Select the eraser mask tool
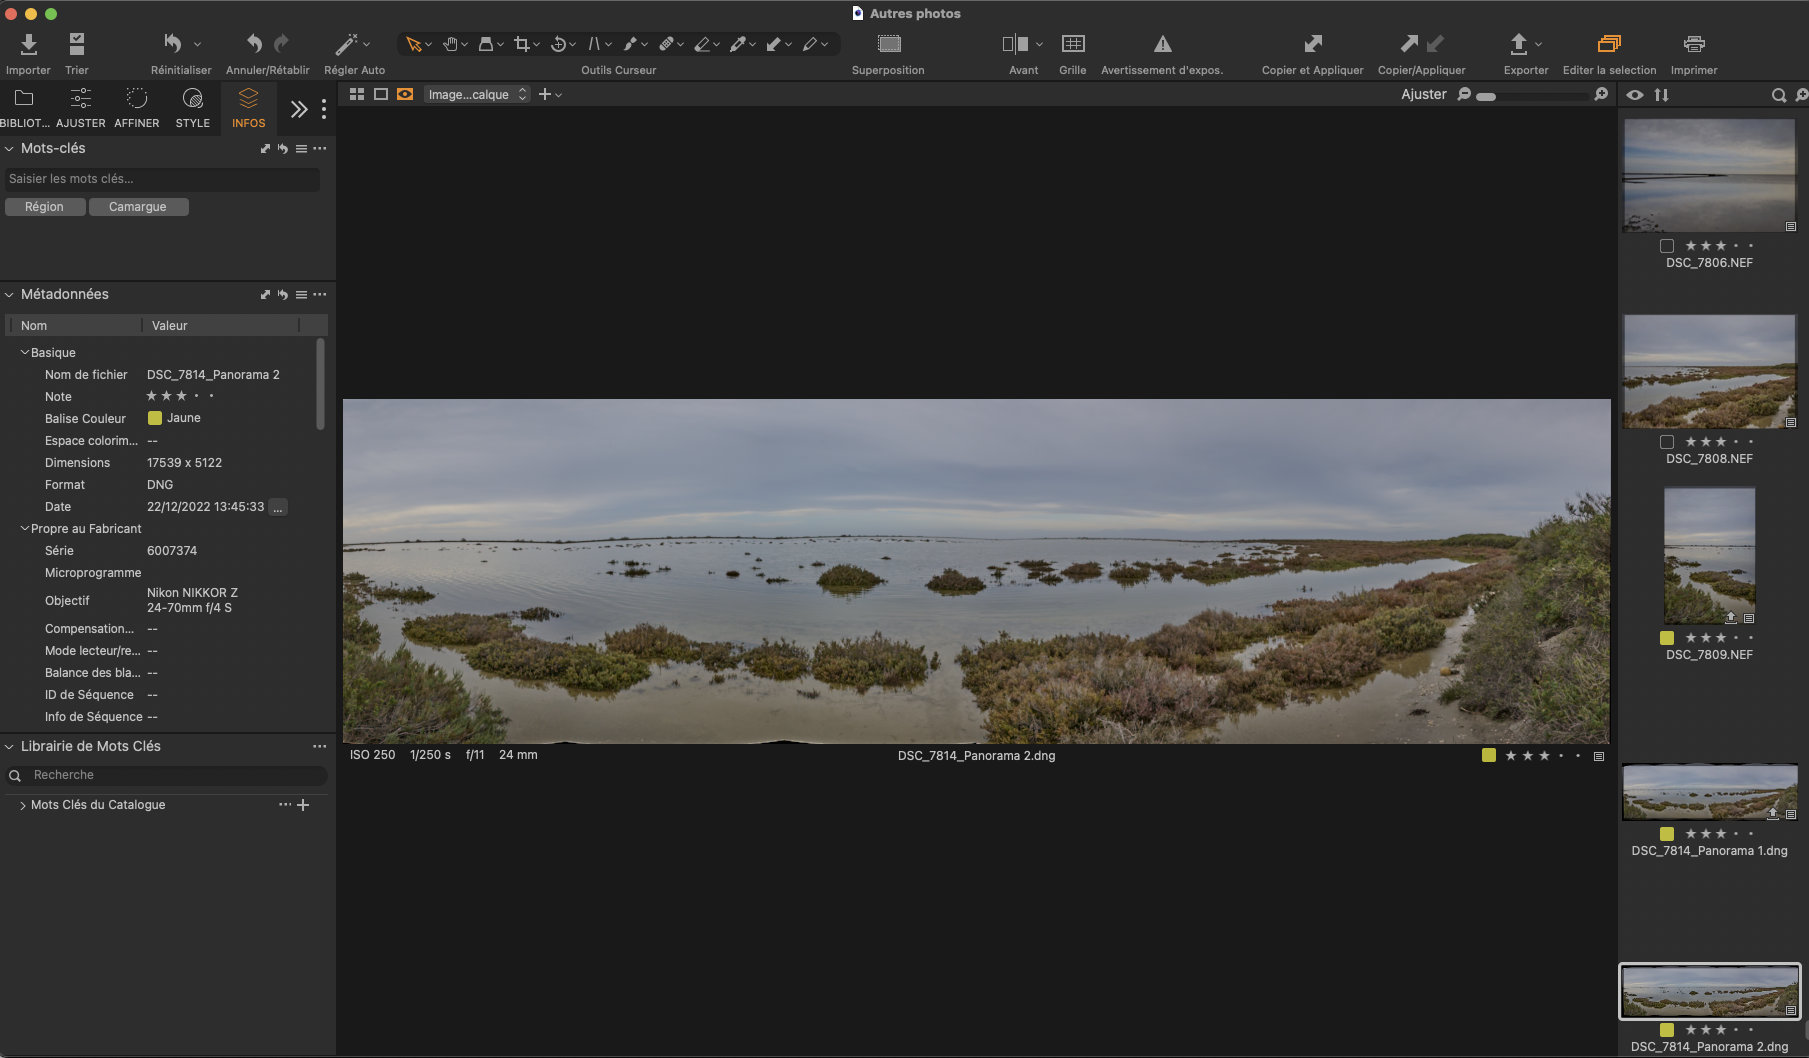The width and height of the screenshot is (1809, 1058). (702, 44)
